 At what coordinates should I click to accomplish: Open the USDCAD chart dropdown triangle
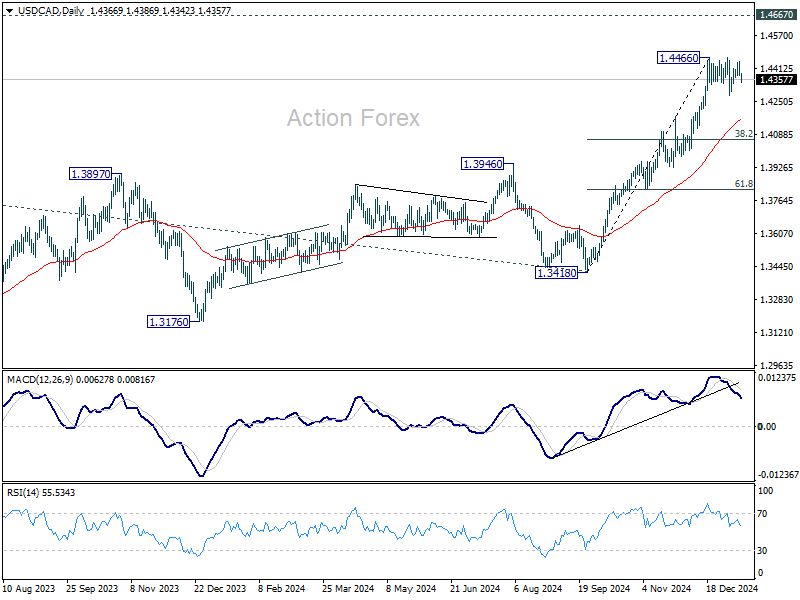pyautogui.click(x=9, y=11)
